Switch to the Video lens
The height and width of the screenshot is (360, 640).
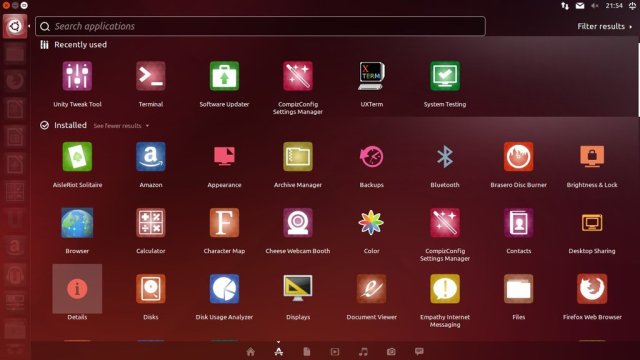(335, 351)
